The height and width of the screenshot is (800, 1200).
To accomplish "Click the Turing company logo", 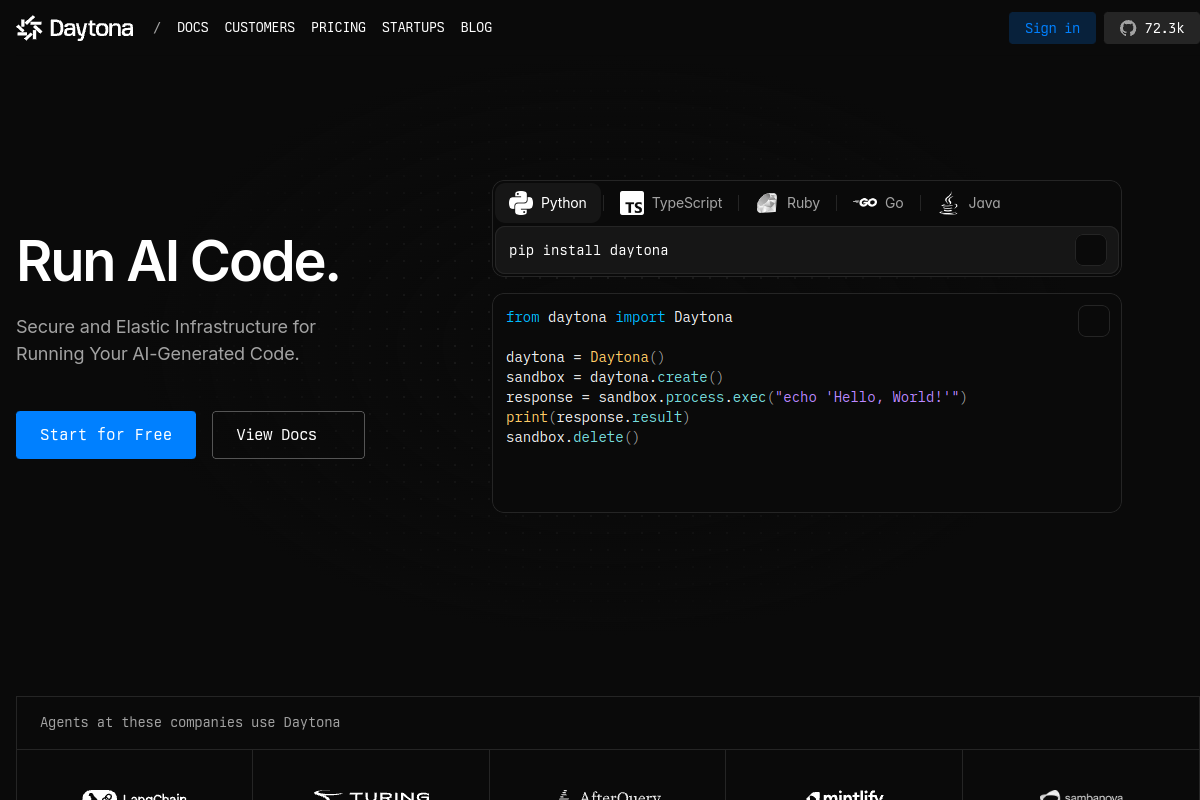I will coord(371,795).
